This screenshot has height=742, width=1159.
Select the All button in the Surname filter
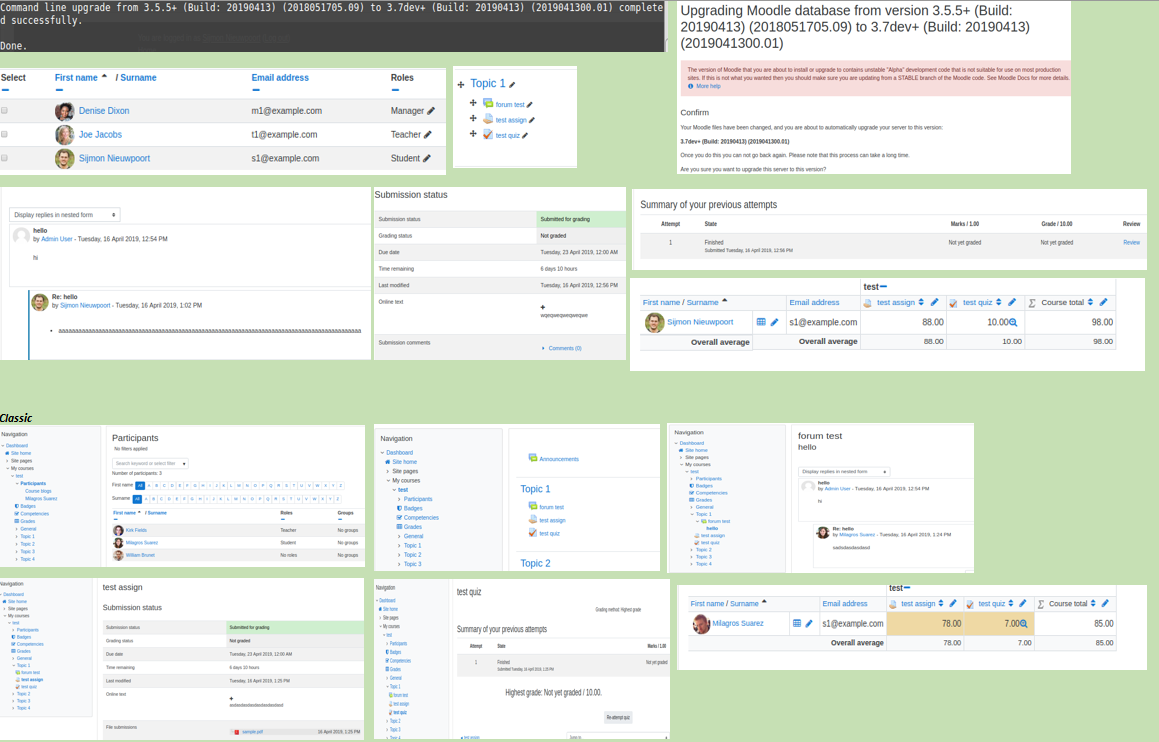(x=137, y=499)
